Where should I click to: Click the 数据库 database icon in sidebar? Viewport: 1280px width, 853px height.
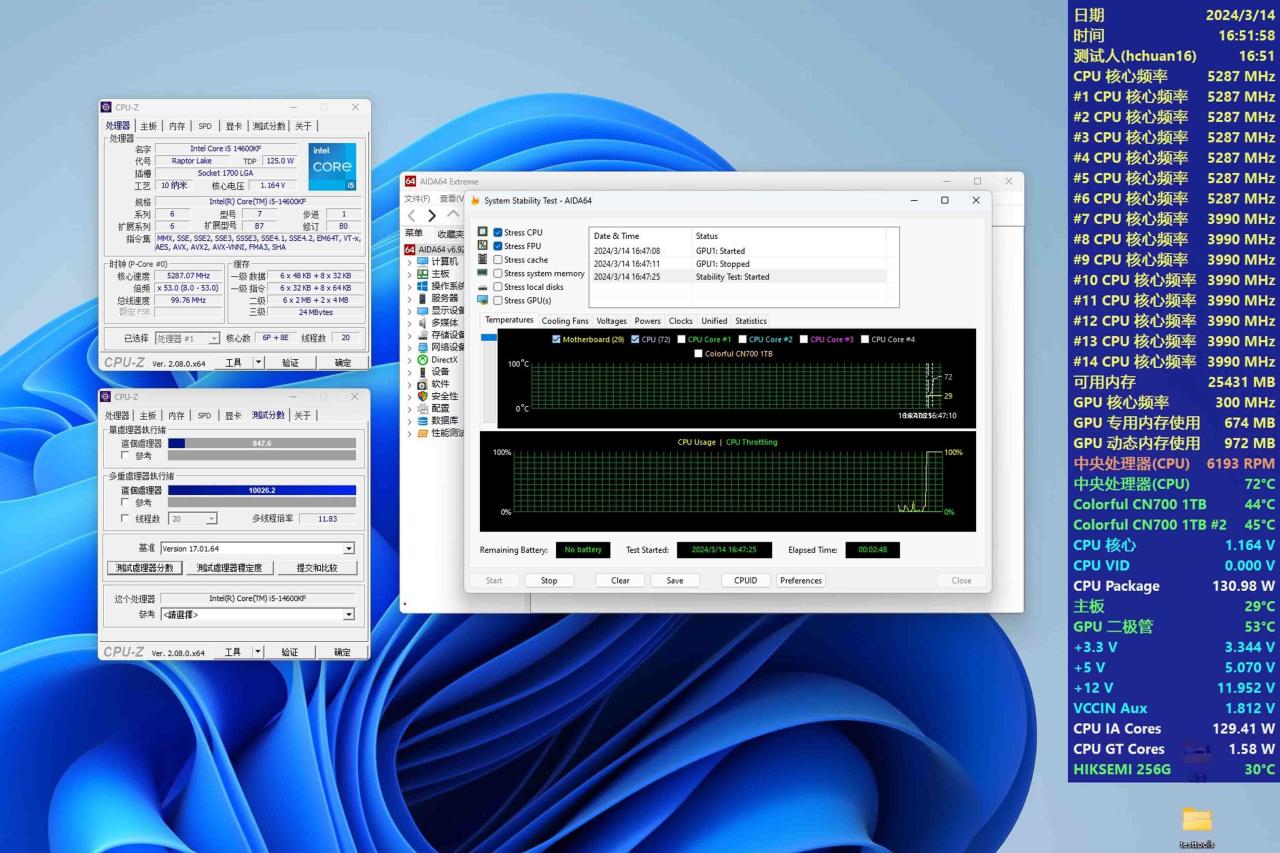point(423,421)
